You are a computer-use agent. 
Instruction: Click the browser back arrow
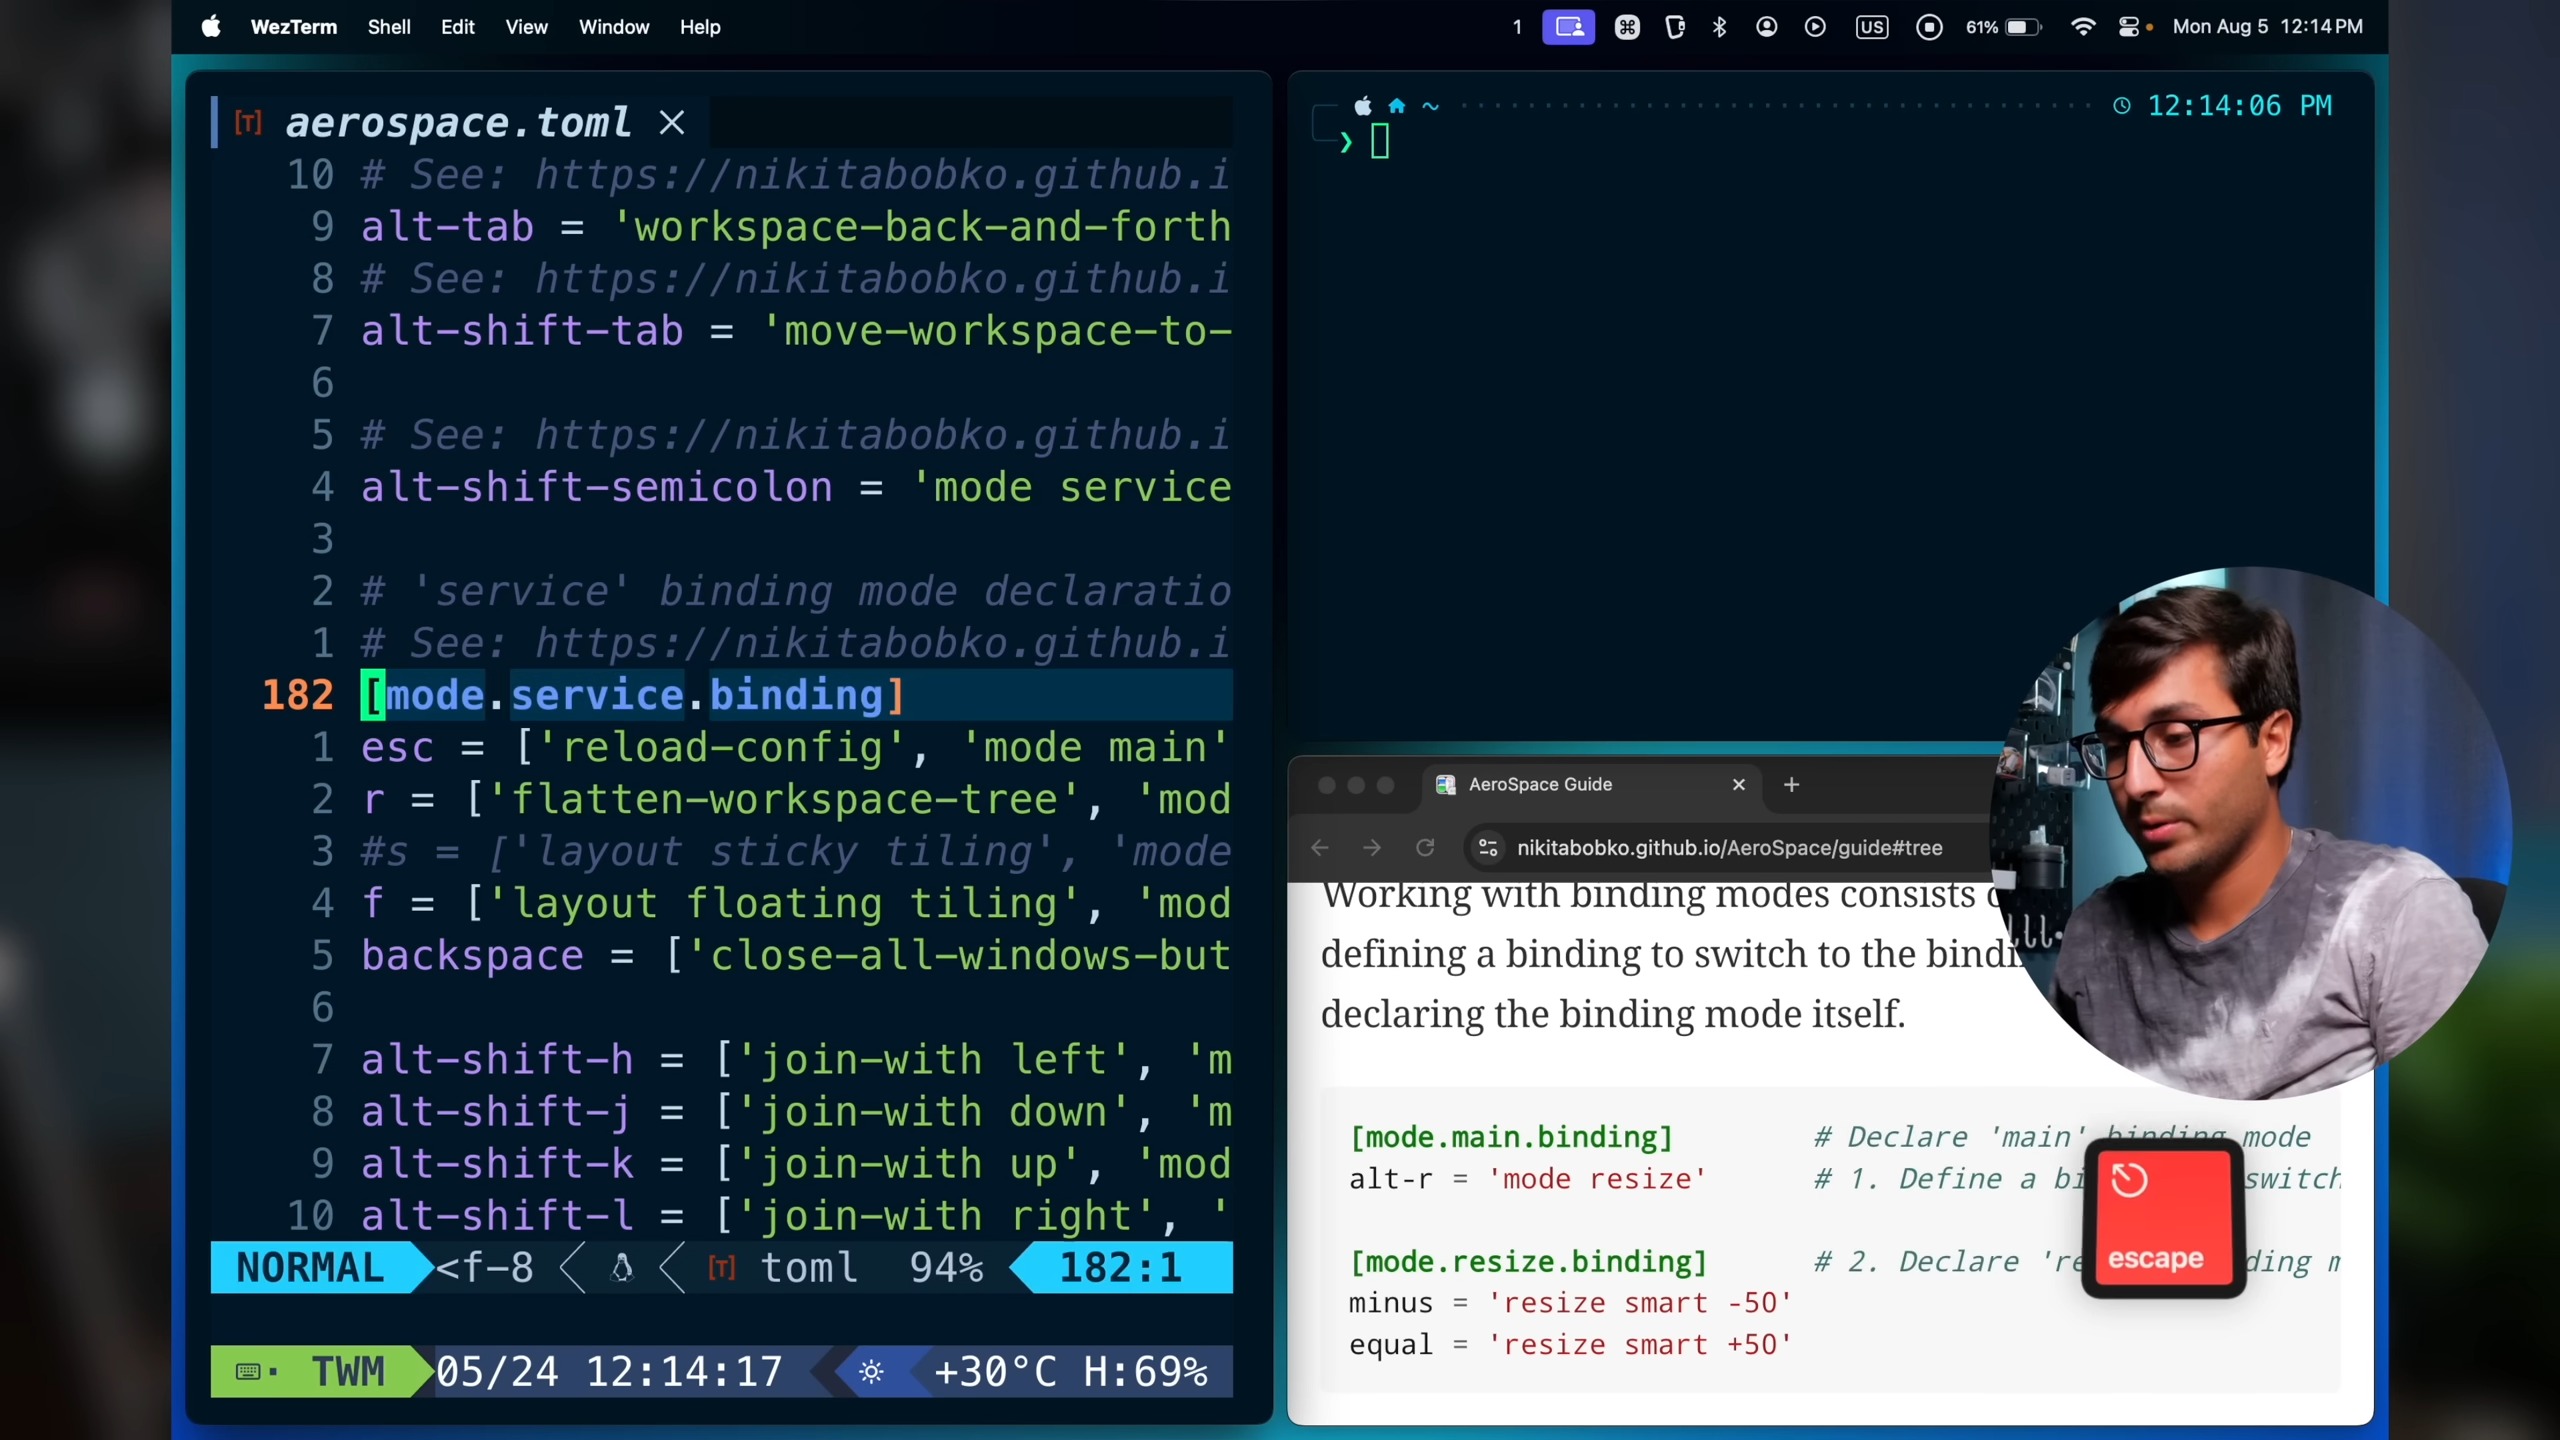(x=1320, y=848)
